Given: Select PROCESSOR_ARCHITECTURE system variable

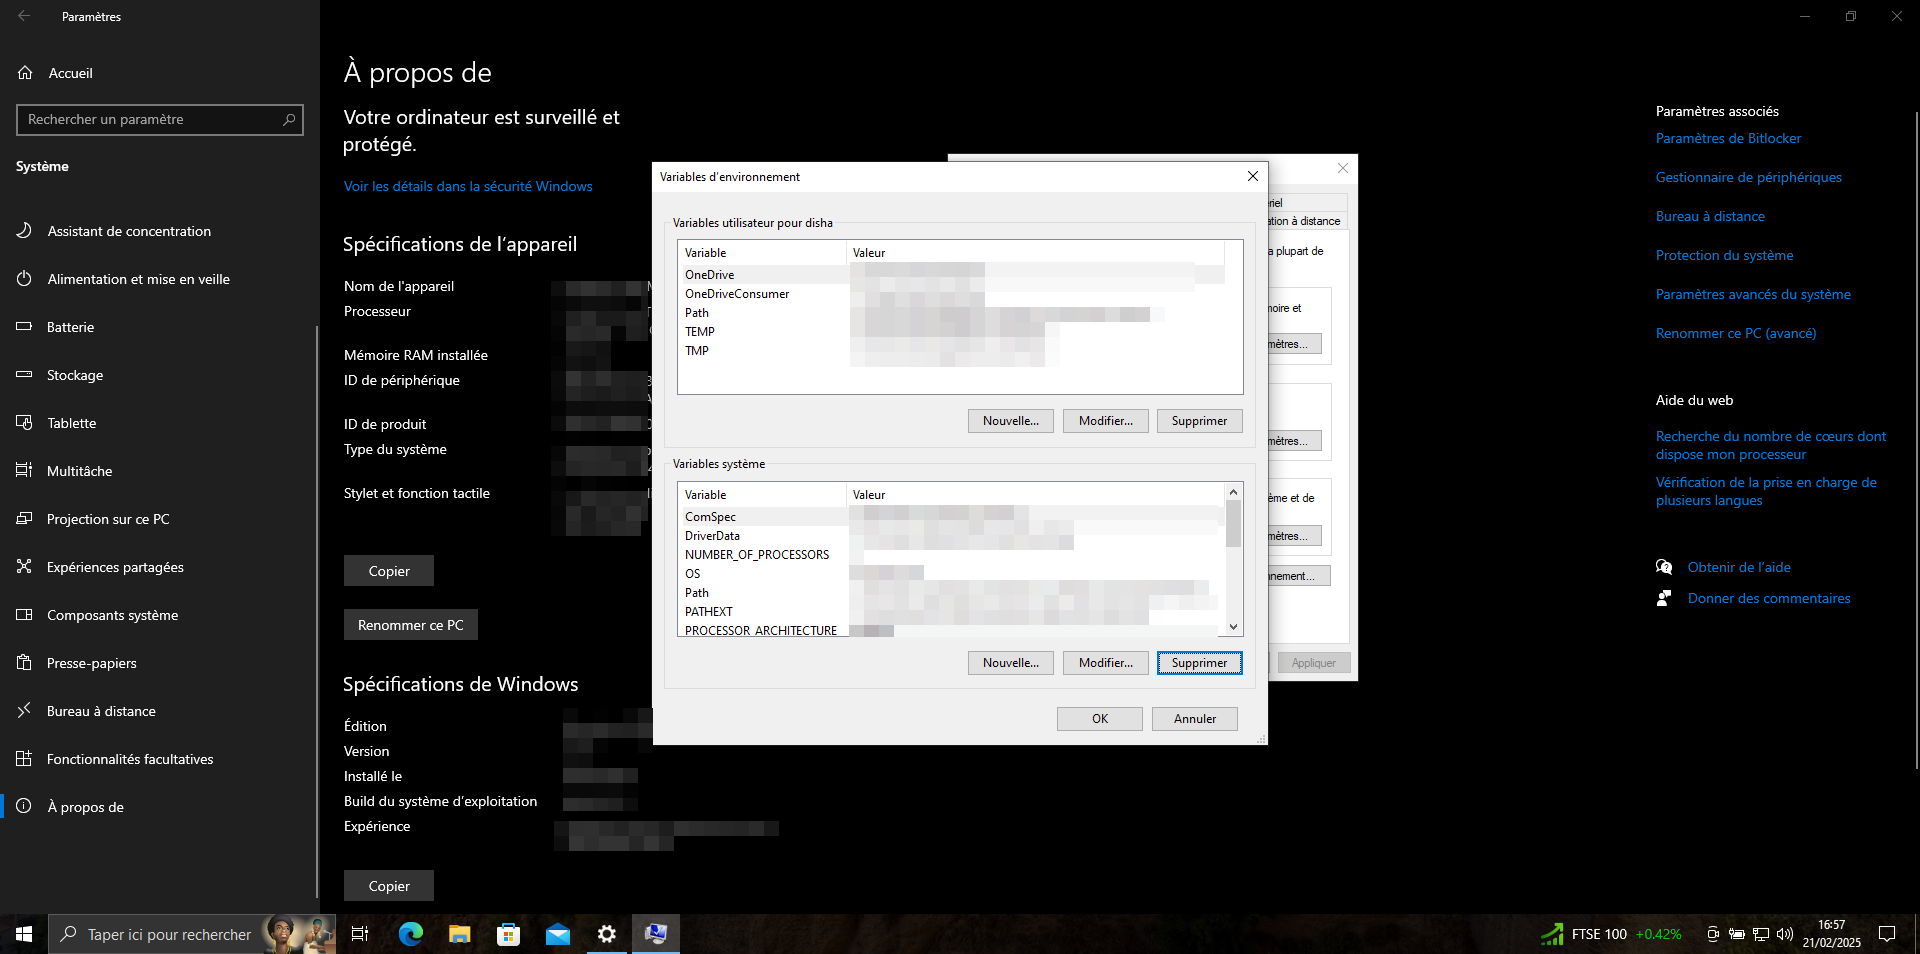Looking at the screenshot, I should tap(951, 630).
